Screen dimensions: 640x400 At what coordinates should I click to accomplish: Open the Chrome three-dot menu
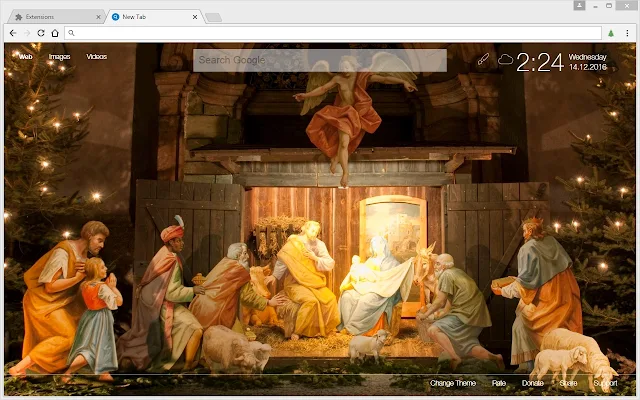pyautogui.click(x=627, y=33)
